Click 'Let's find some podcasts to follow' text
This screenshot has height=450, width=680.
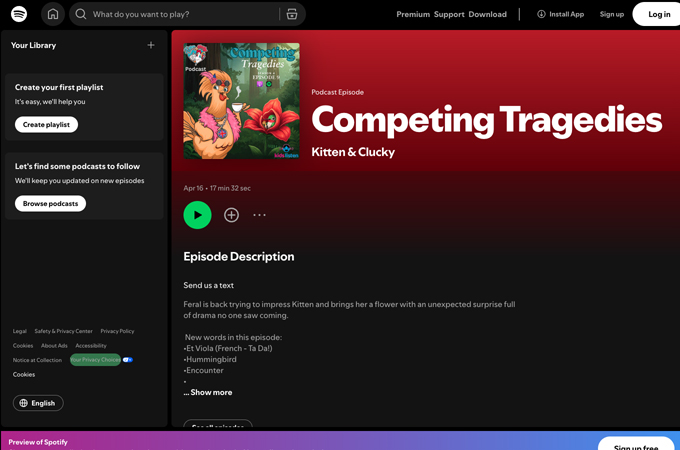pos(77,166)
